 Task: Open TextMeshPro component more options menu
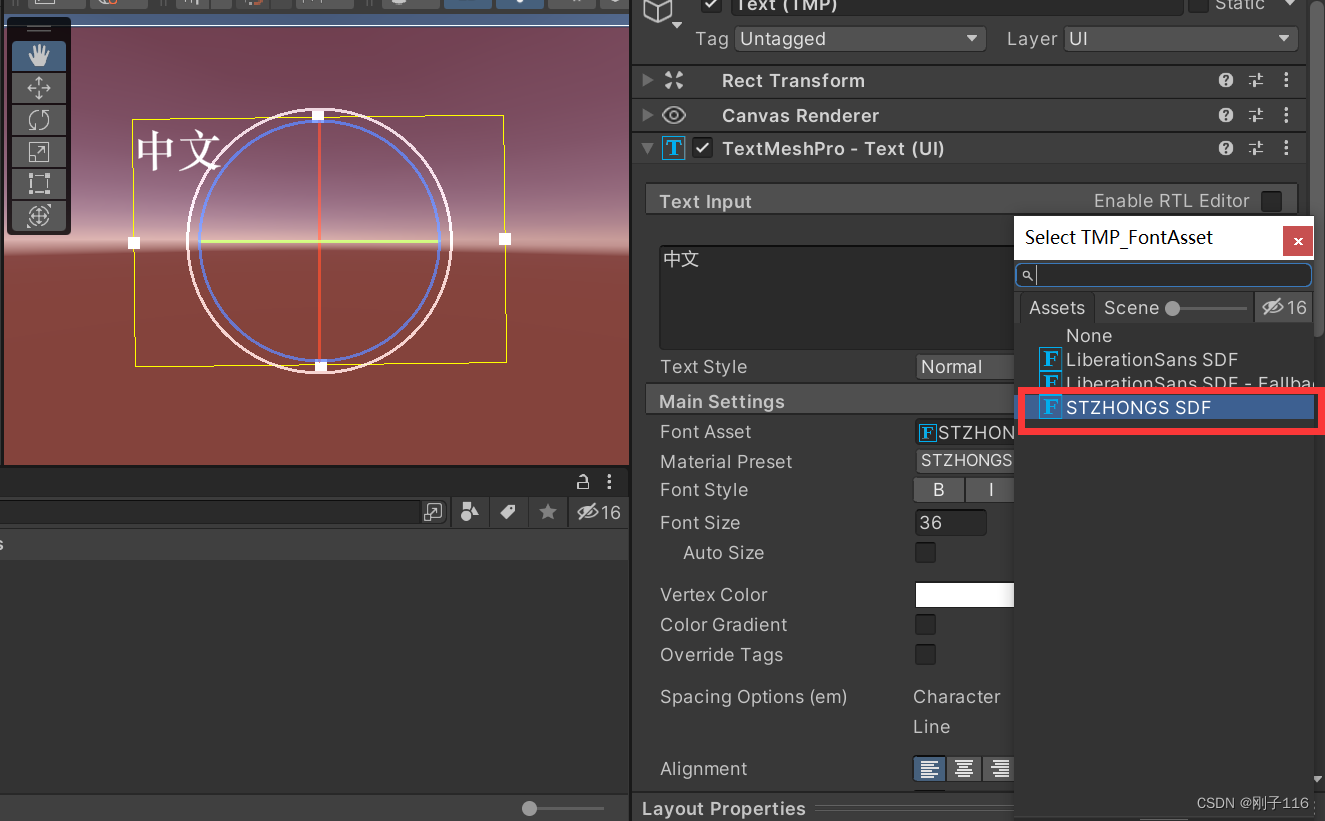click(1287, 149)
